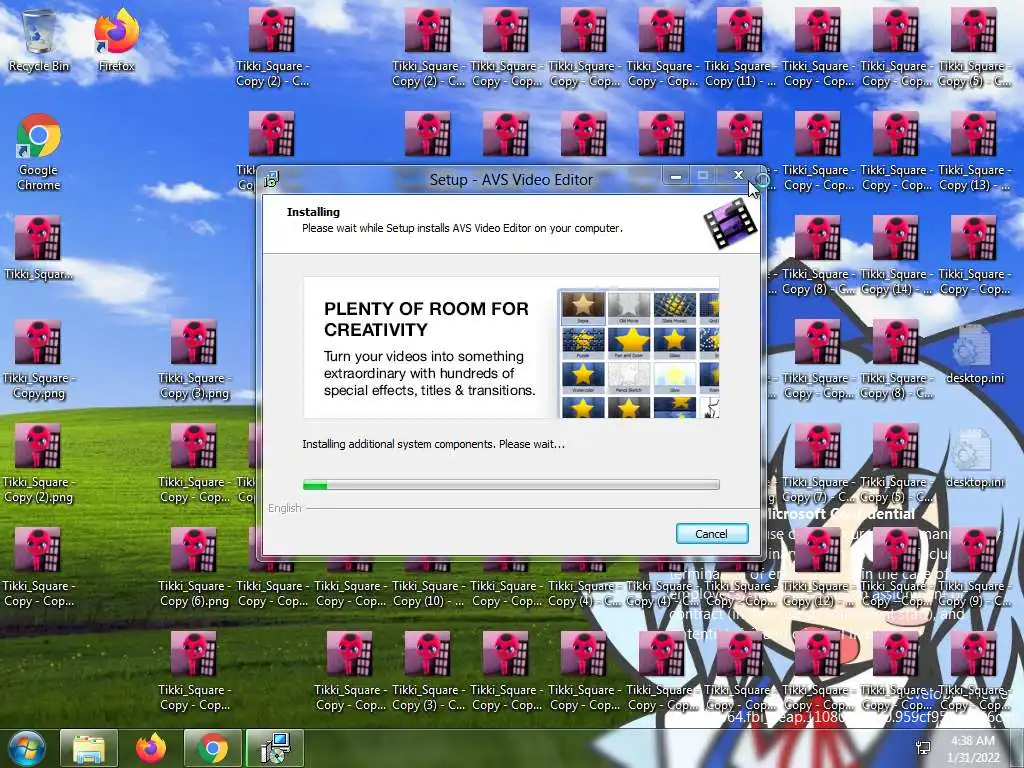Click the installation progress bar

511,485
